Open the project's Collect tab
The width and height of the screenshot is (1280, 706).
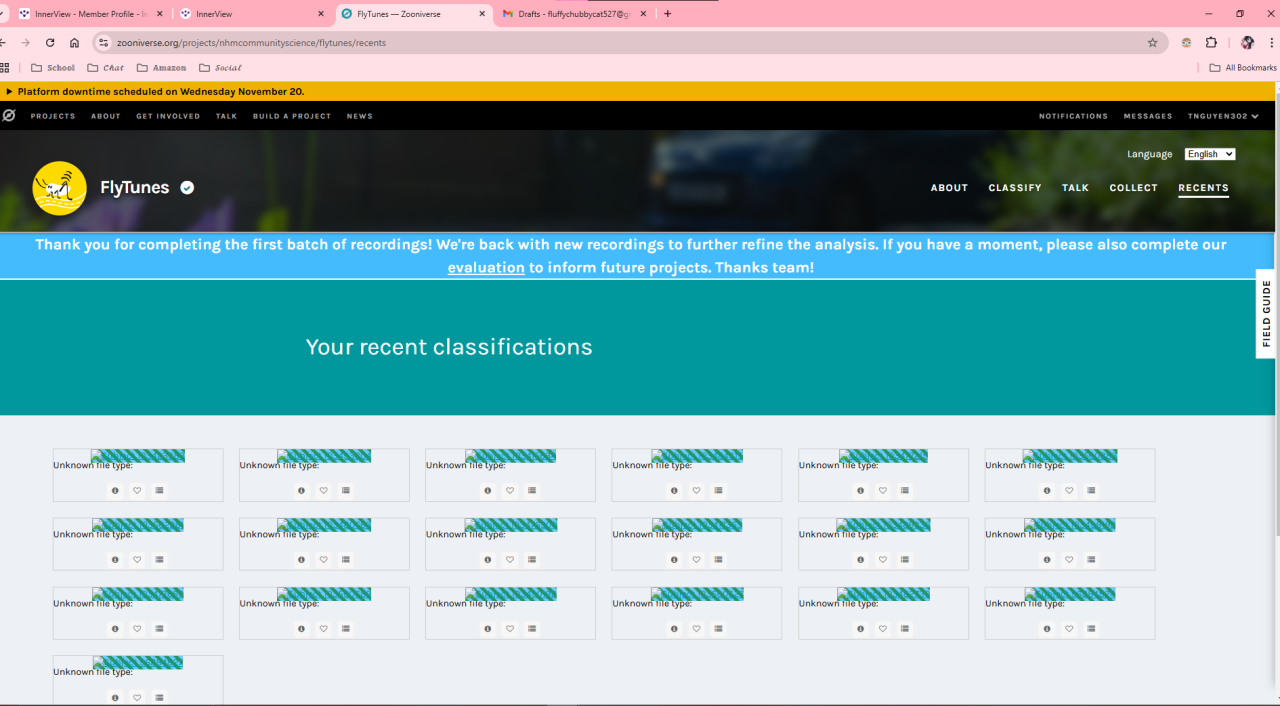[1133, 188]
